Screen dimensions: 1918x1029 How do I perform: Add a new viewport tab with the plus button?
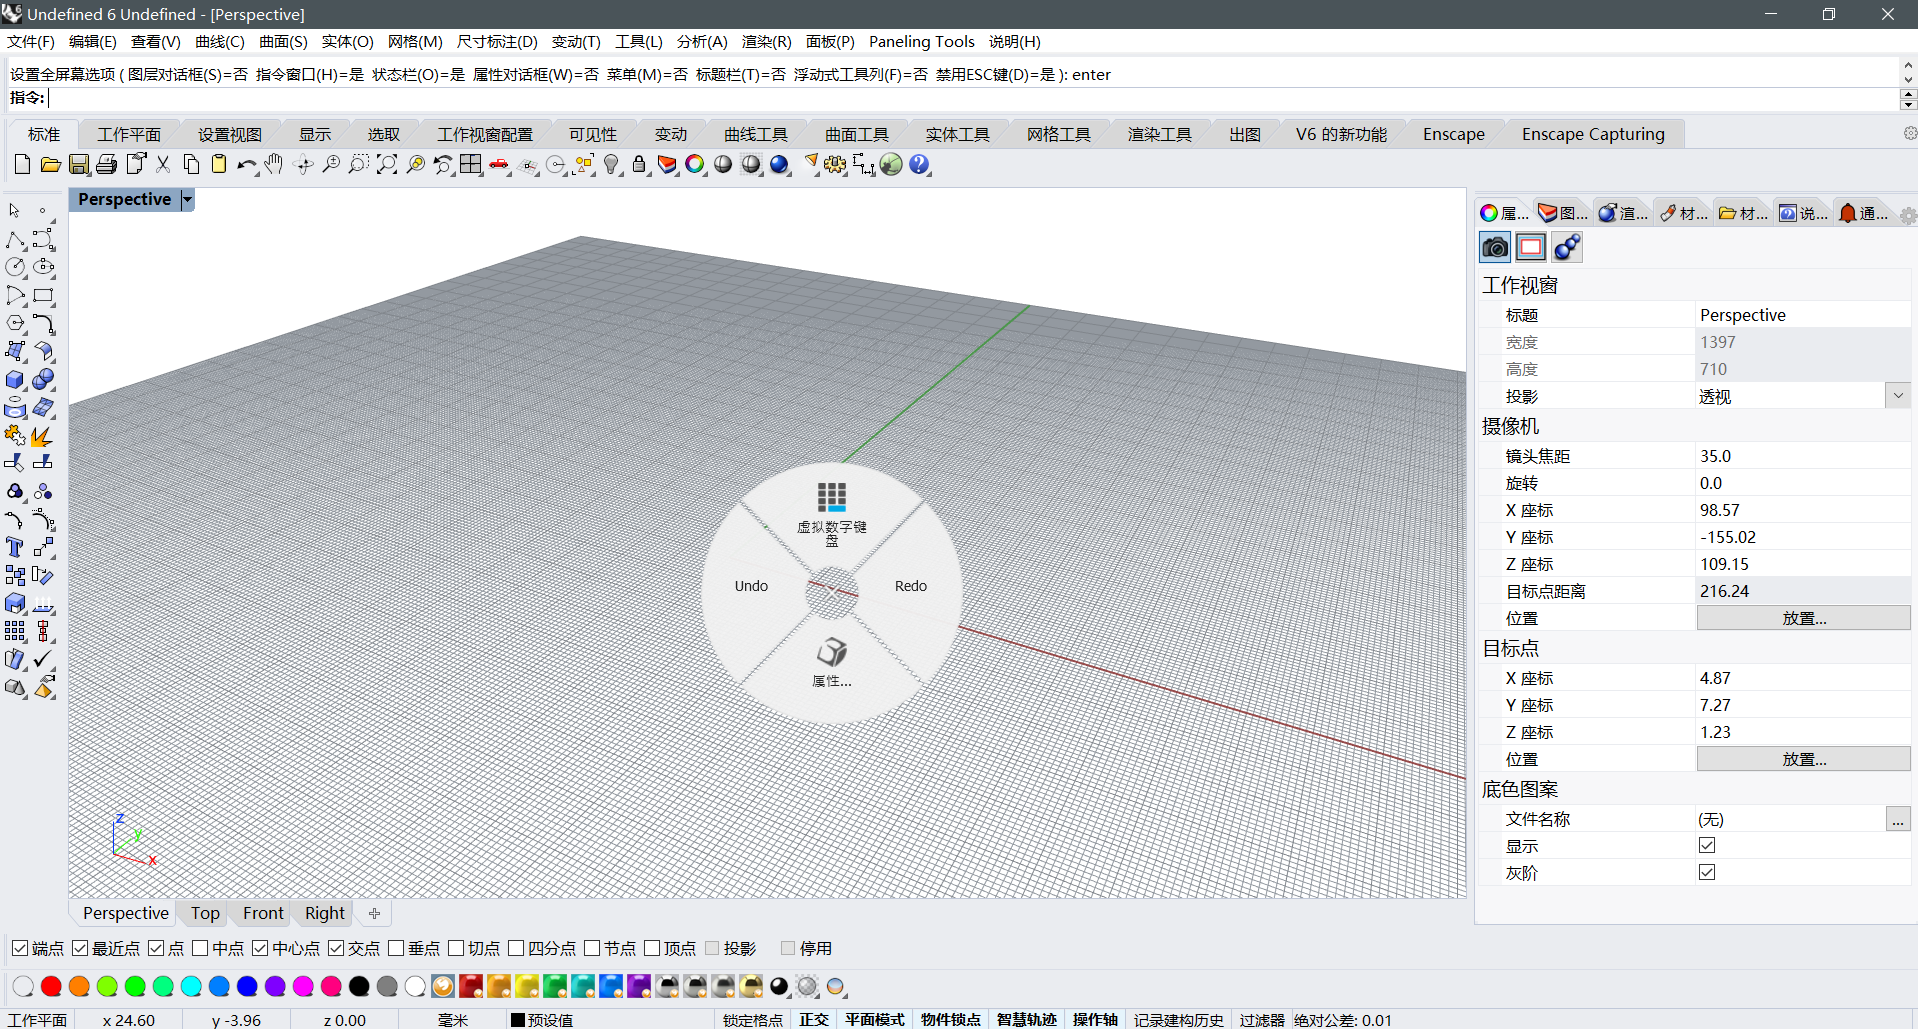374,913
